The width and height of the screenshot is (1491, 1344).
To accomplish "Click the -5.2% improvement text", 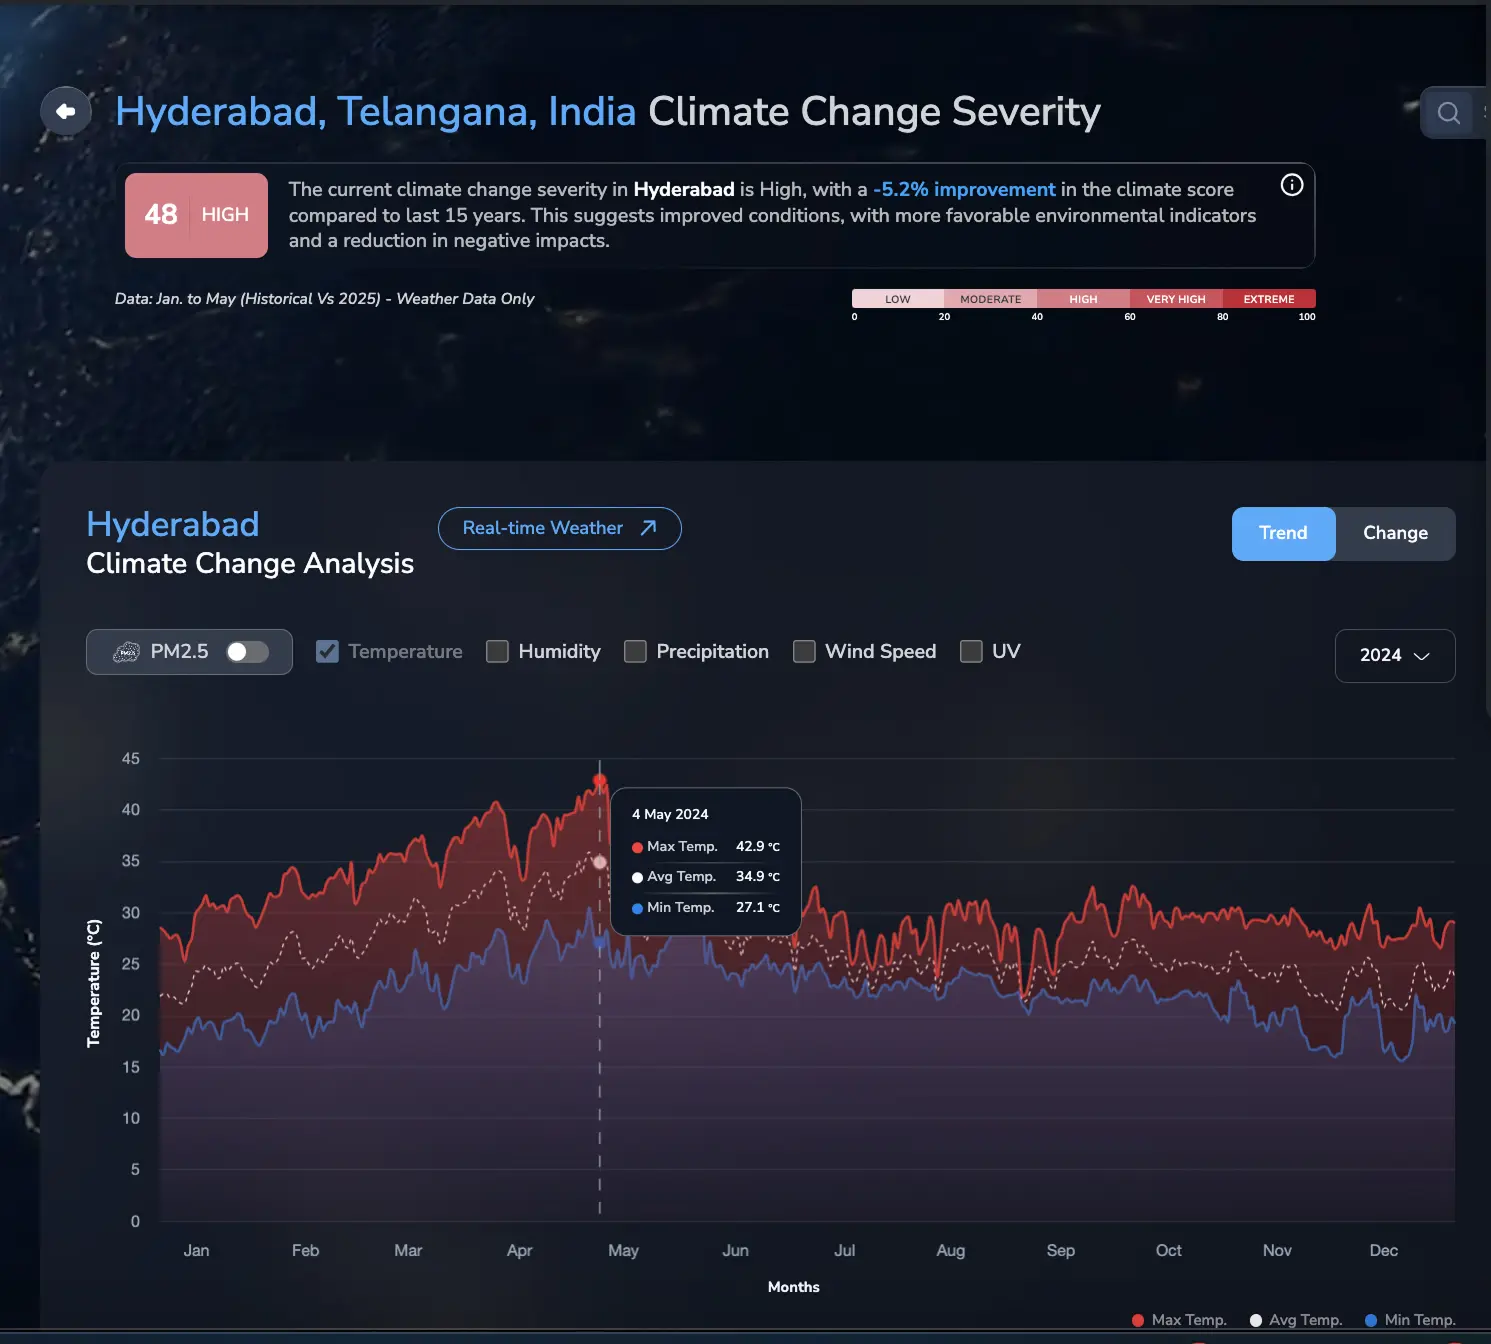I will pyautogui.click(x=964, y=189).
